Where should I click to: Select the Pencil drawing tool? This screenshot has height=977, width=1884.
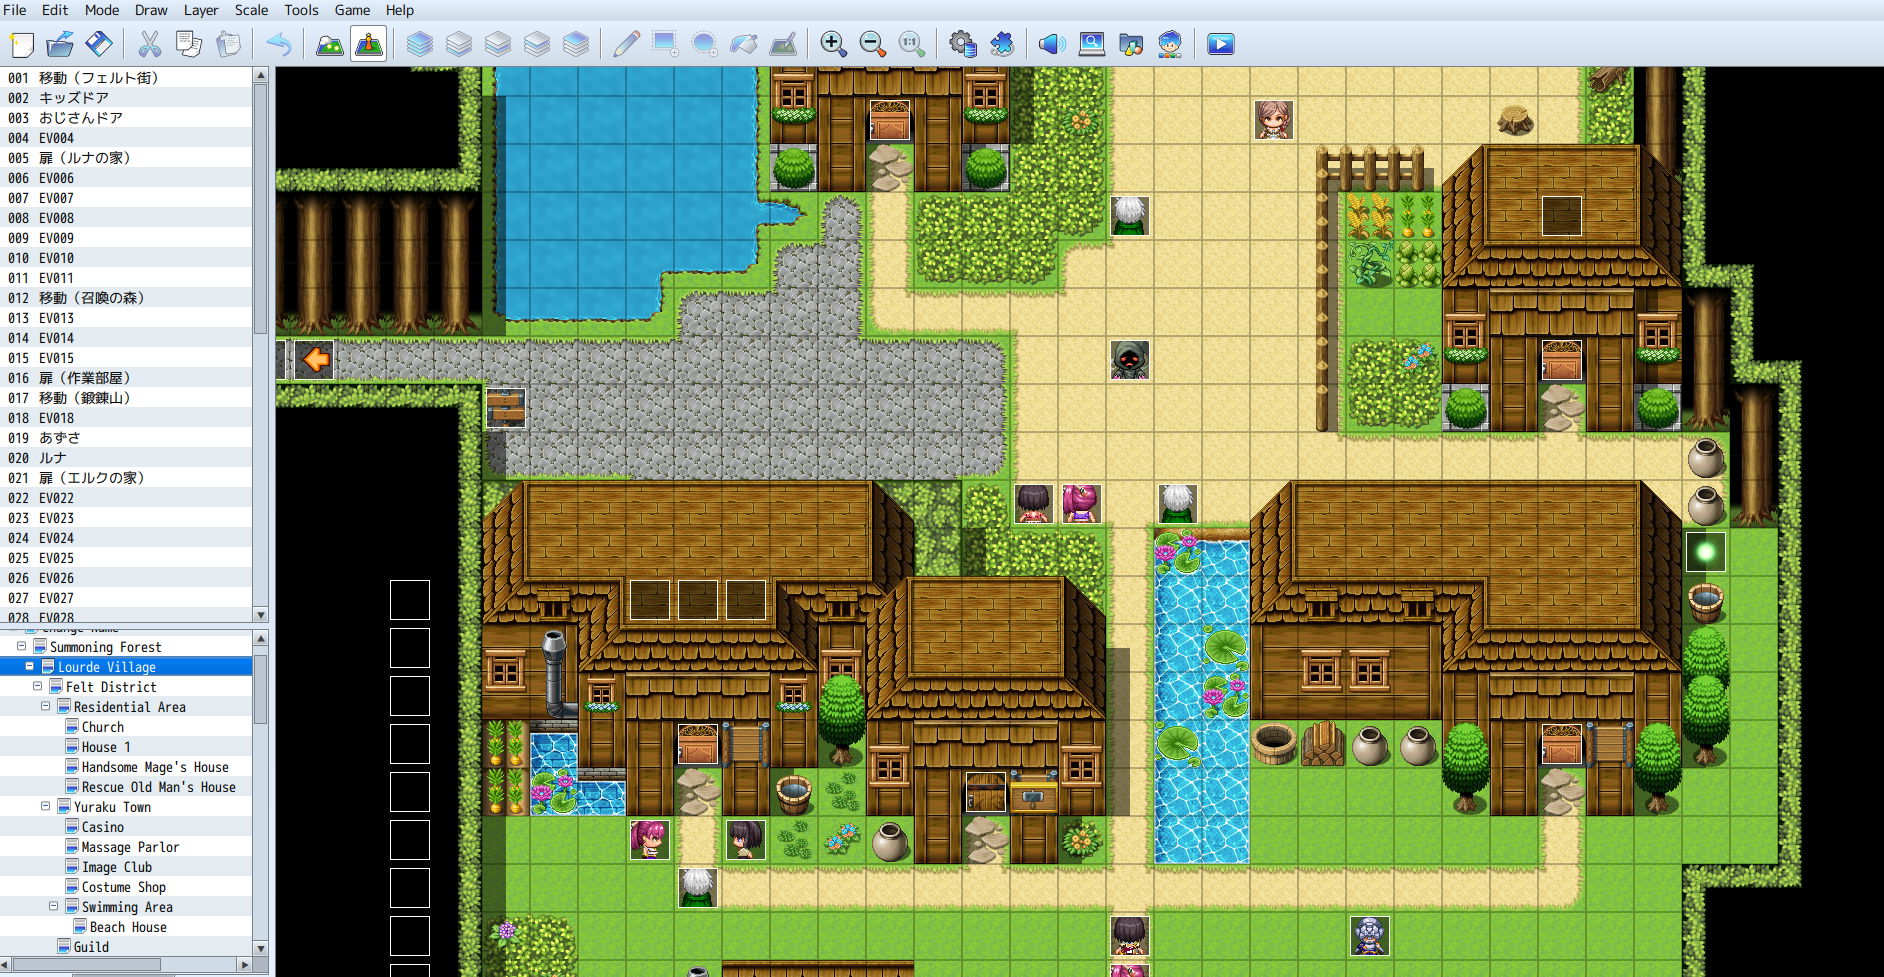coord(627,44)
